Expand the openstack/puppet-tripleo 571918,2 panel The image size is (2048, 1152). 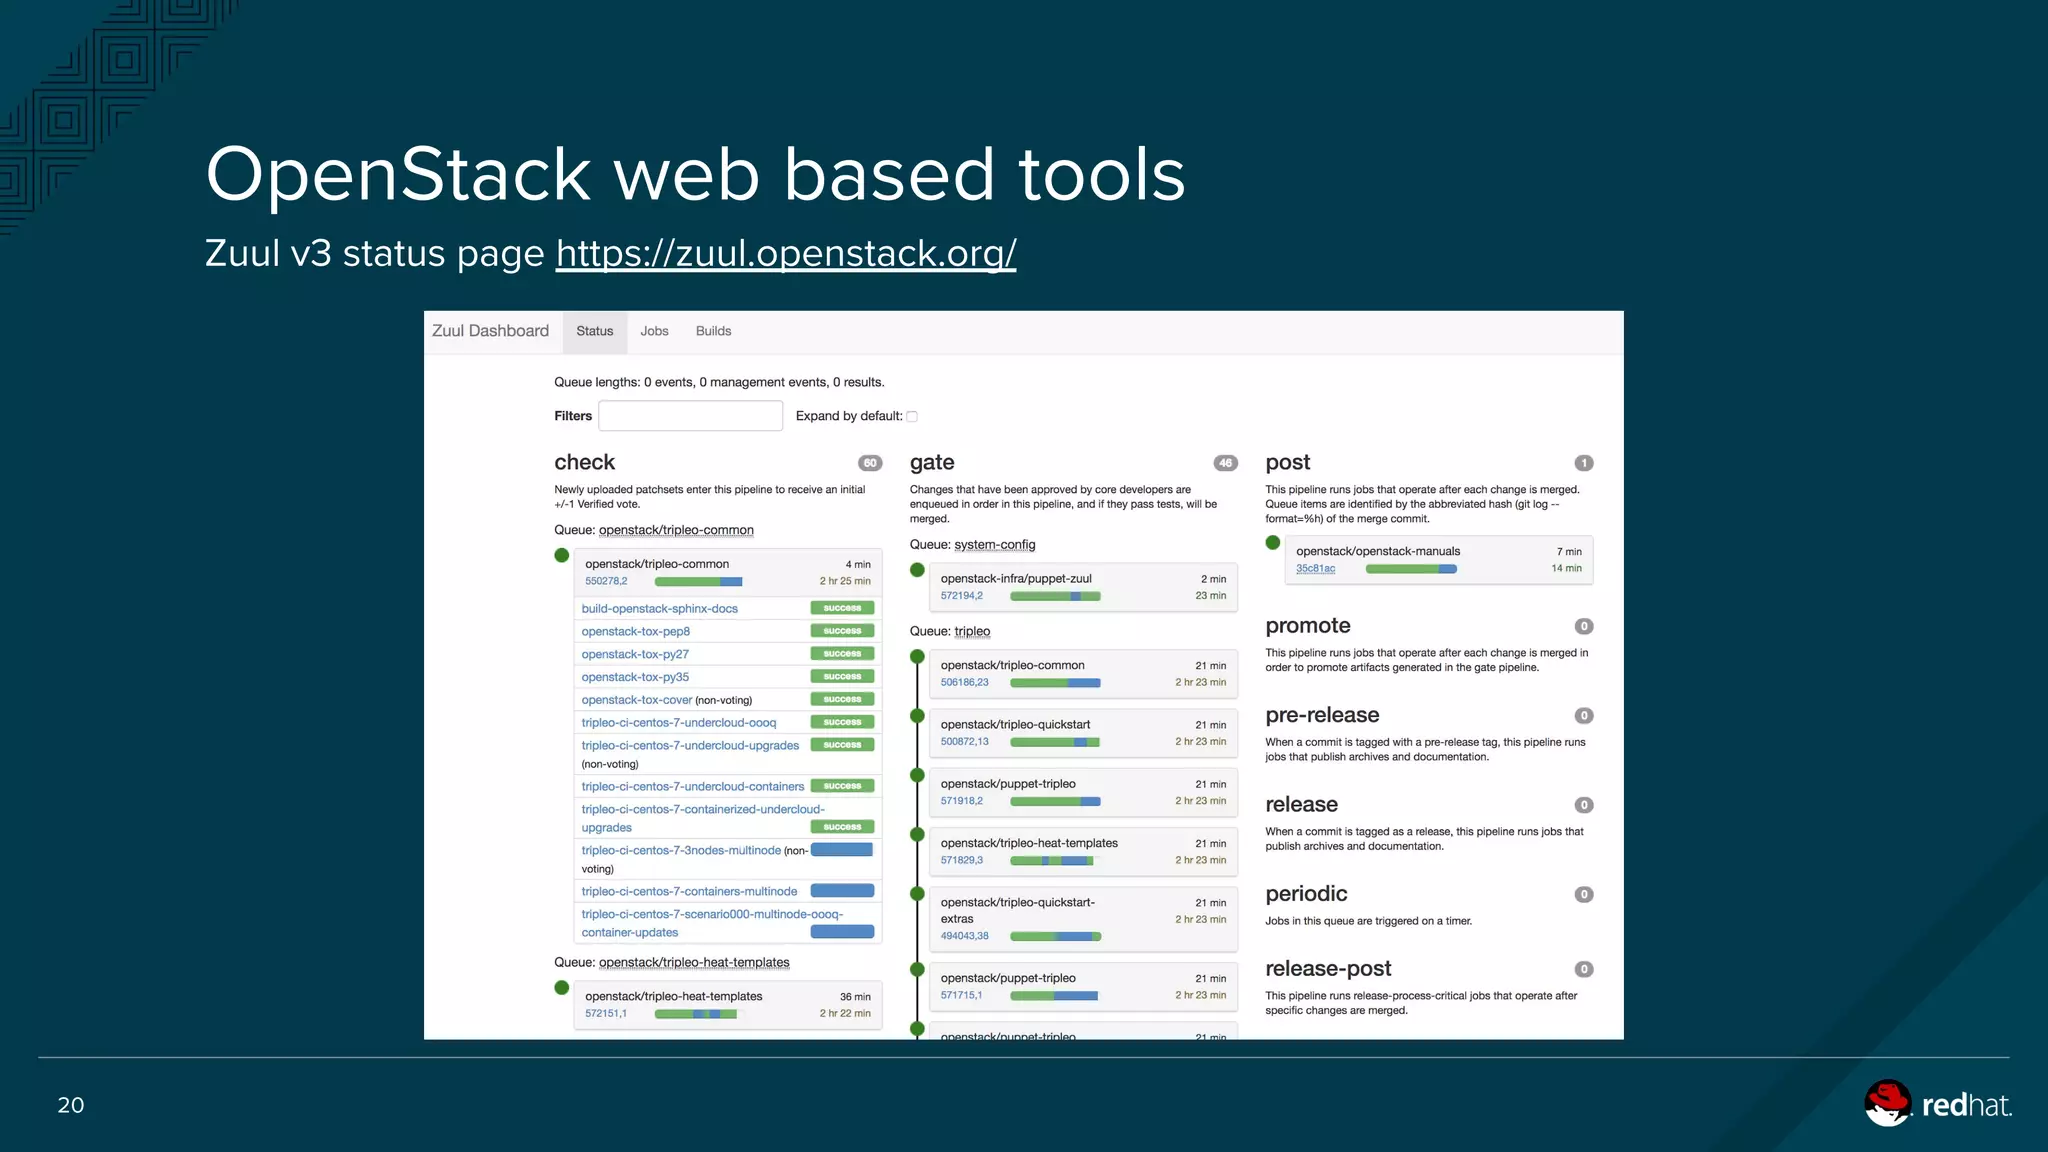(x=1084, y=792)
